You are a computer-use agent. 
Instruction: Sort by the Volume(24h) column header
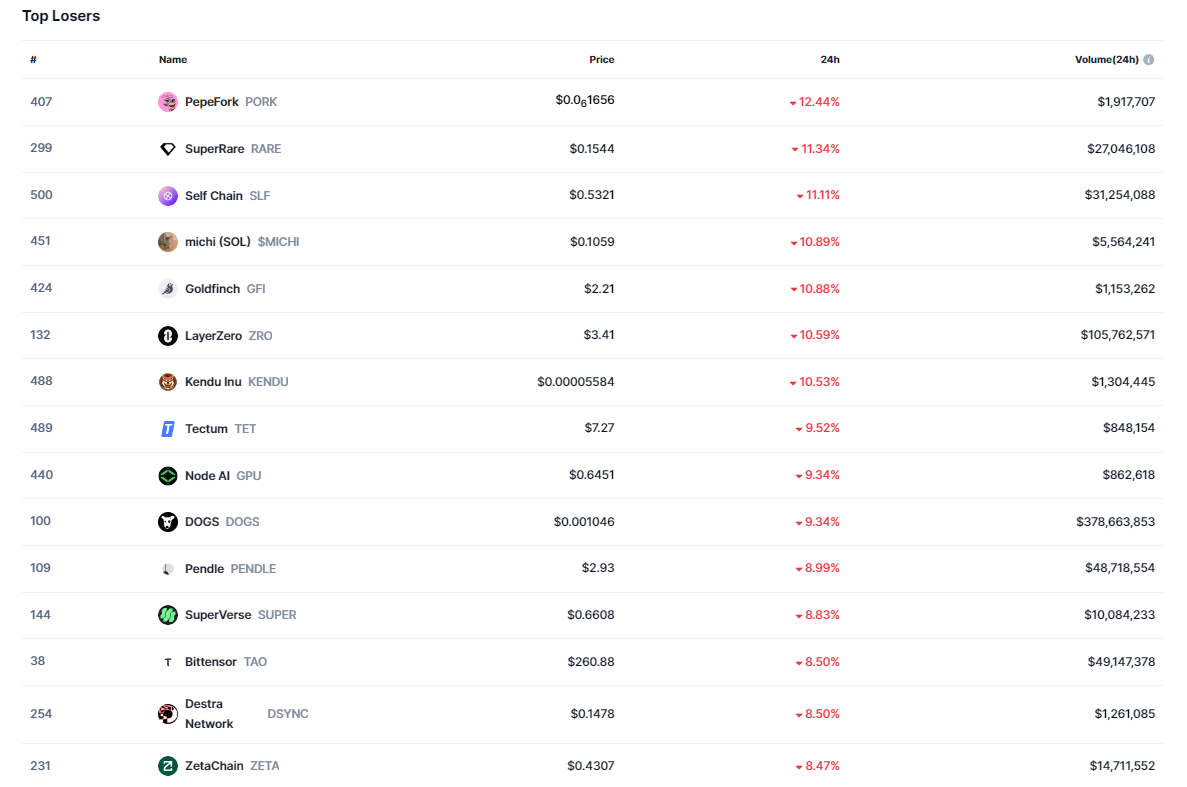coord(1106,60)
